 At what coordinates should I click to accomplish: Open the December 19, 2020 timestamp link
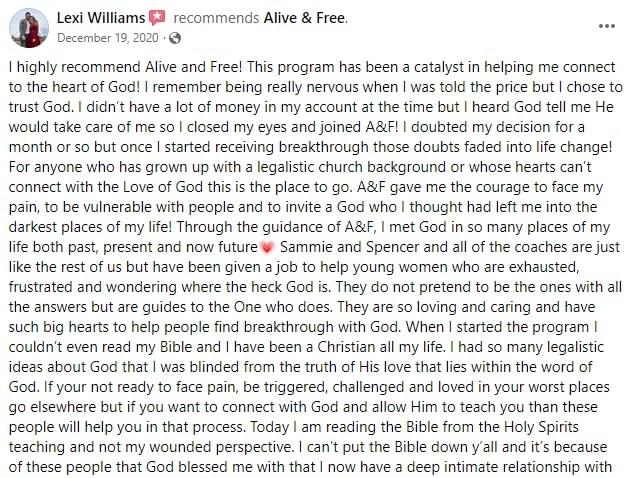click(x=108, y=38)
